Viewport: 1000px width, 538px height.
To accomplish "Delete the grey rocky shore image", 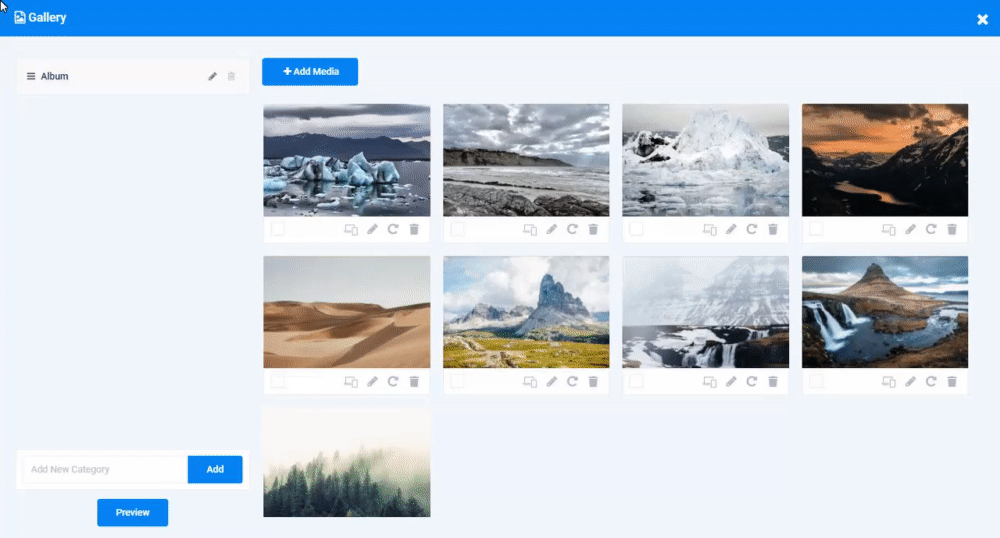I will click(593, 229).
